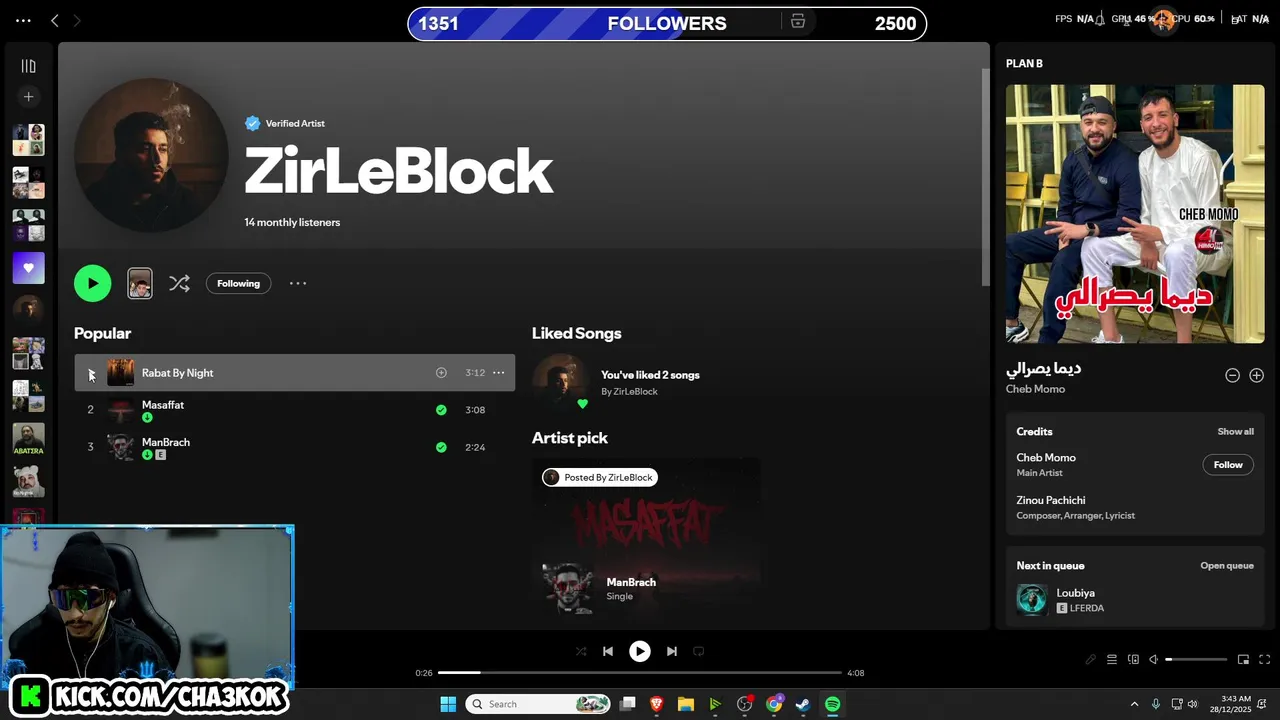Viewport: 1280px width, 720px height.
Task: Open the connect to a device icon
Action: pos(1133,659)
